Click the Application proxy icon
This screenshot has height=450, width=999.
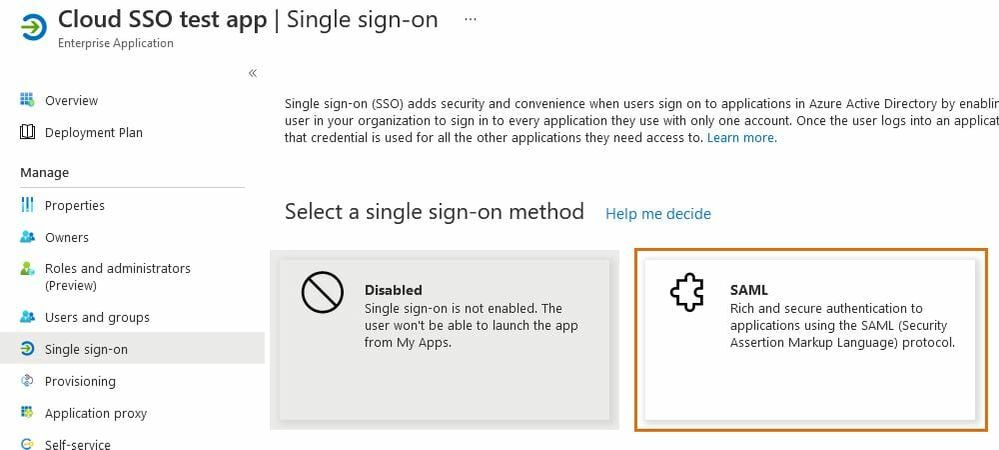pyautogui.click(x=27, y=413)
